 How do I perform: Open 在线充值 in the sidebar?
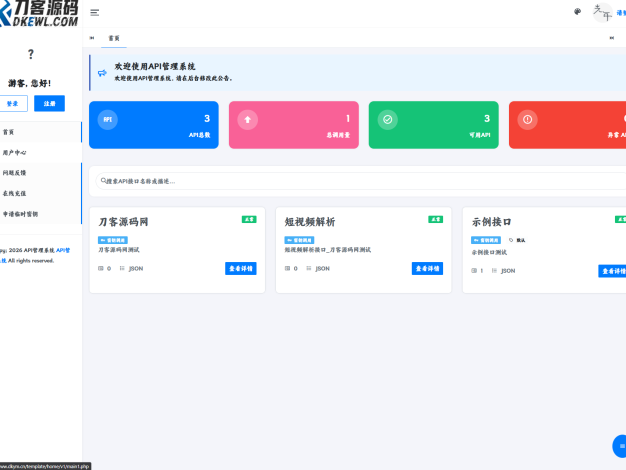pos(41,193)
